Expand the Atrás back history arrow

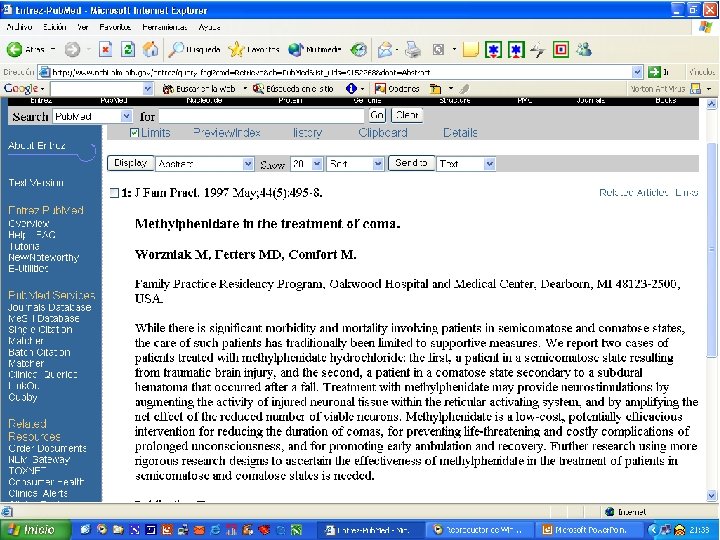coord(53,50)
